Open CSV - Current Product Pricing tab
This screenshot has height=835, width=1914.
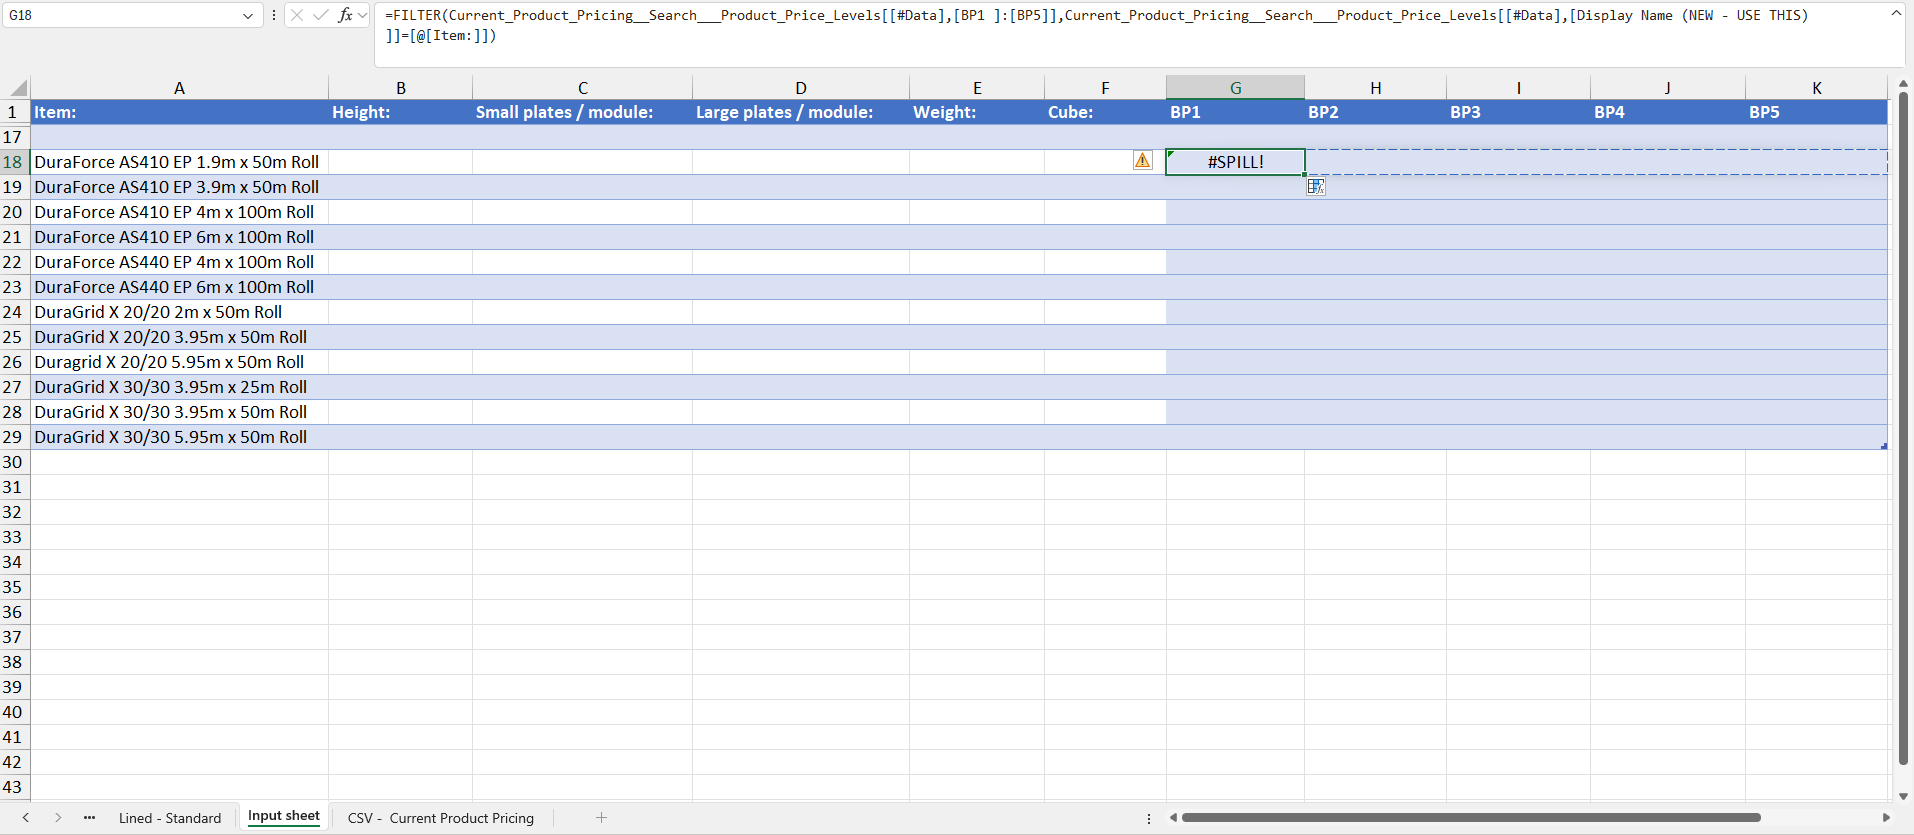click(441, 818)
